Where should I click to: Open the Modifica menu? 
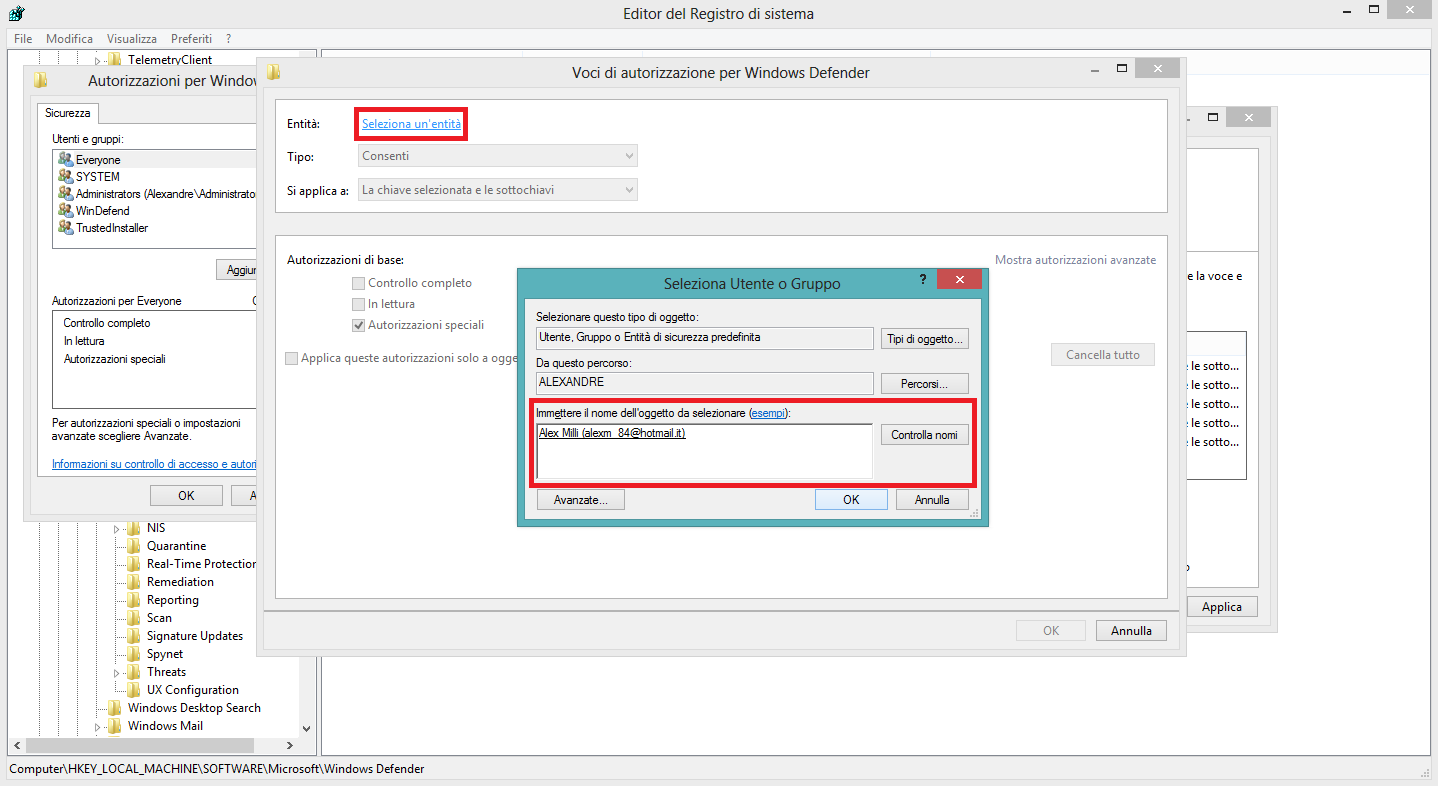pyautogui.click(x=70, y=38)
